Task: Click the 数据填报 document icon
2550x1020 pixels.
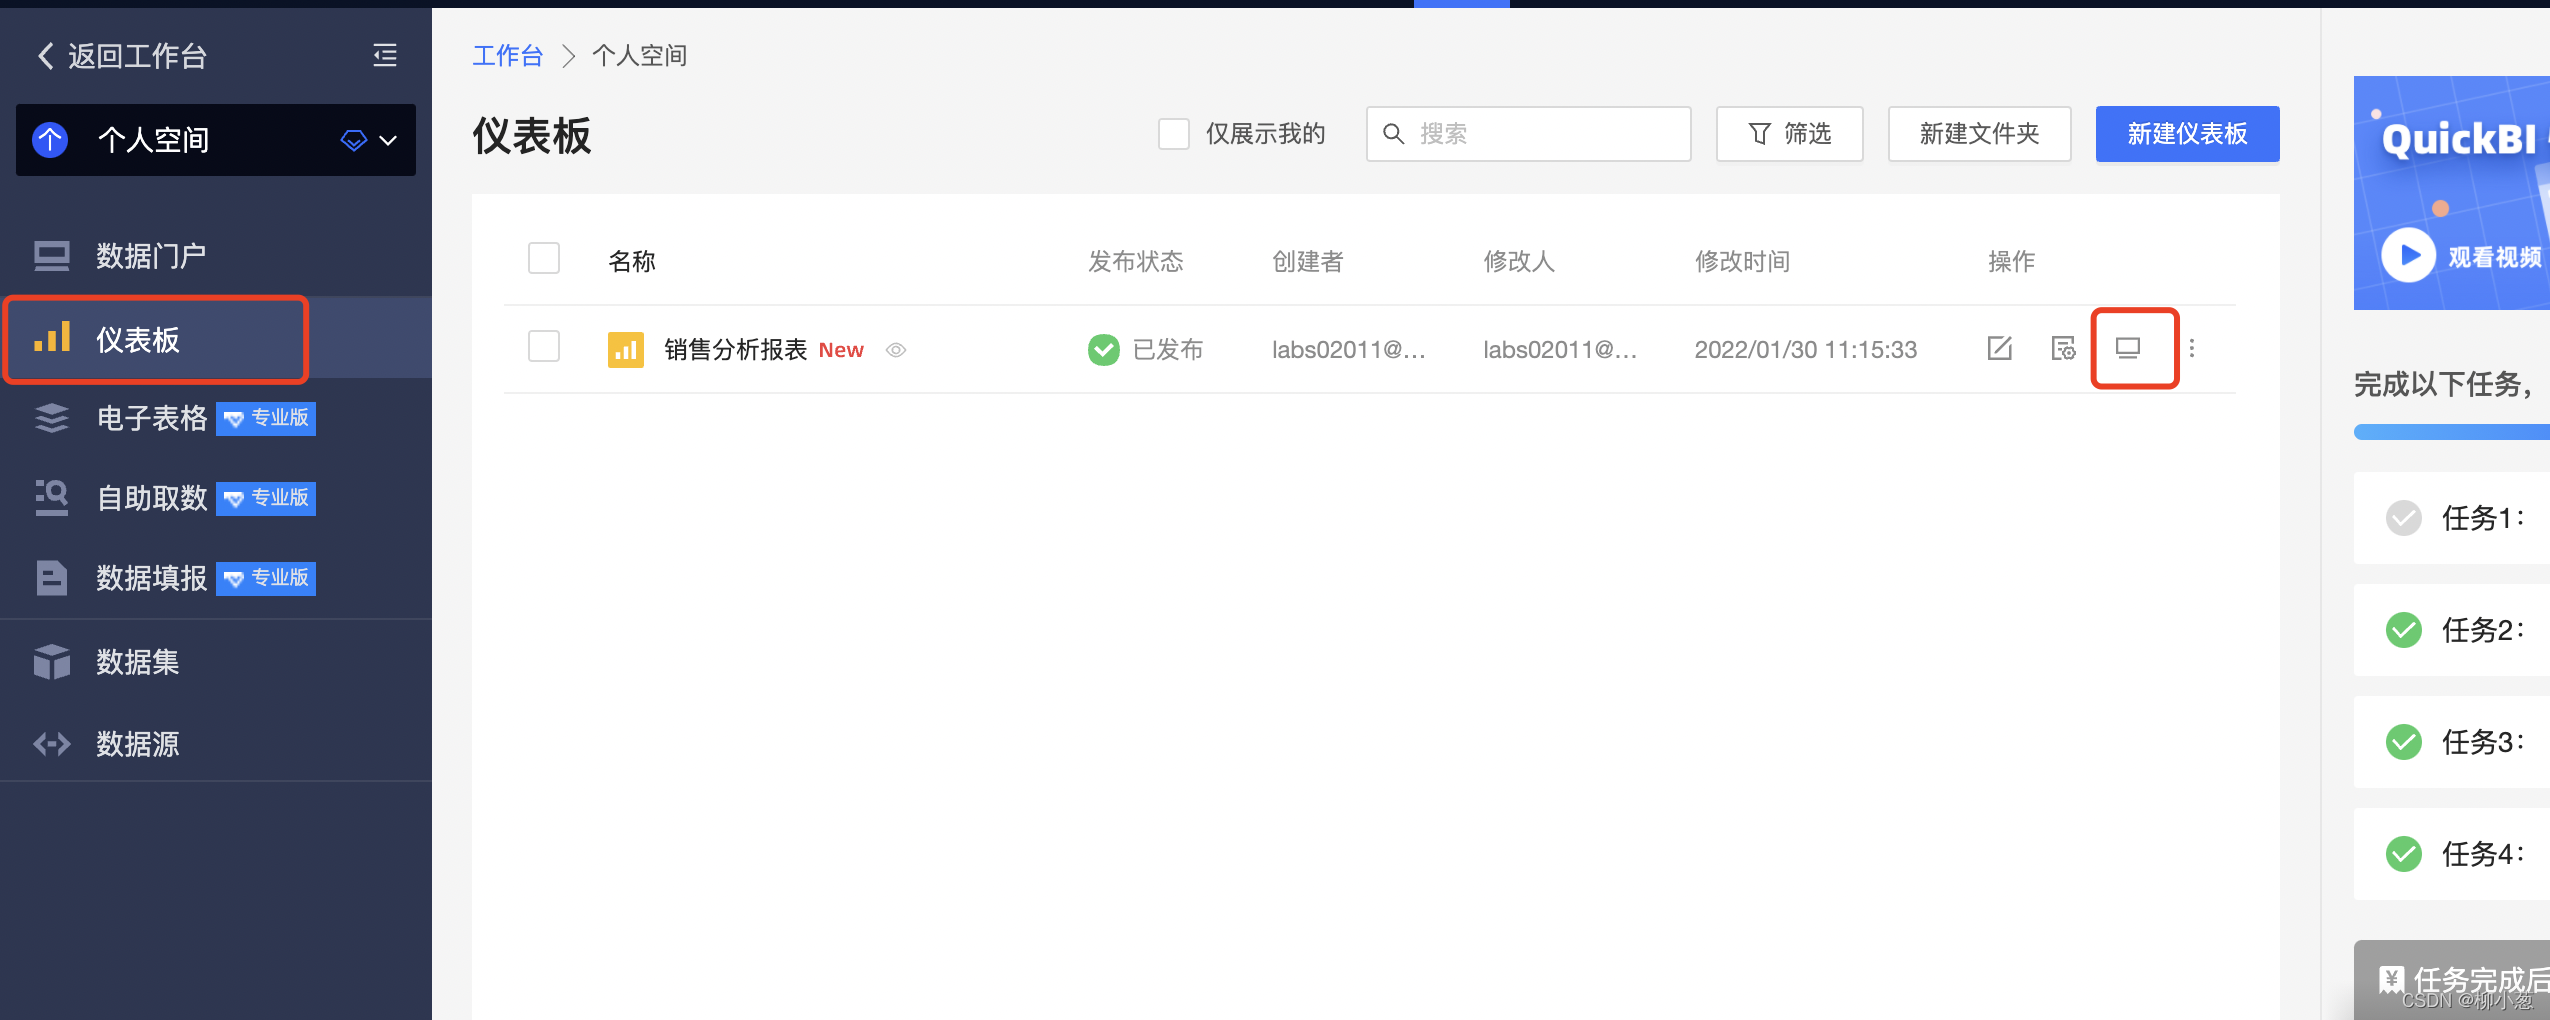Action: click(x=52, y=578)
